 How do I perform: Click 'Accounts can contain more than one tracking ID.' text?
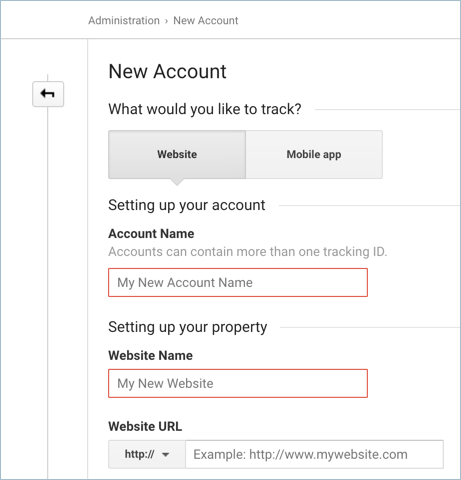click(248, 252)
